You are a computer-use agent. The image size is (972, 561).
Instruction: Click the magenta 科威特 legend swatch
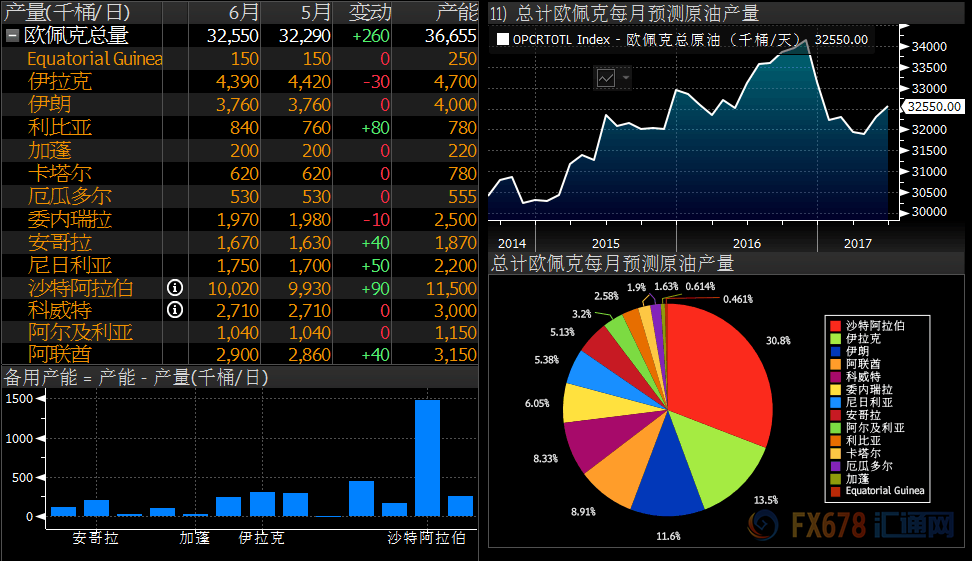click(836, 377)
